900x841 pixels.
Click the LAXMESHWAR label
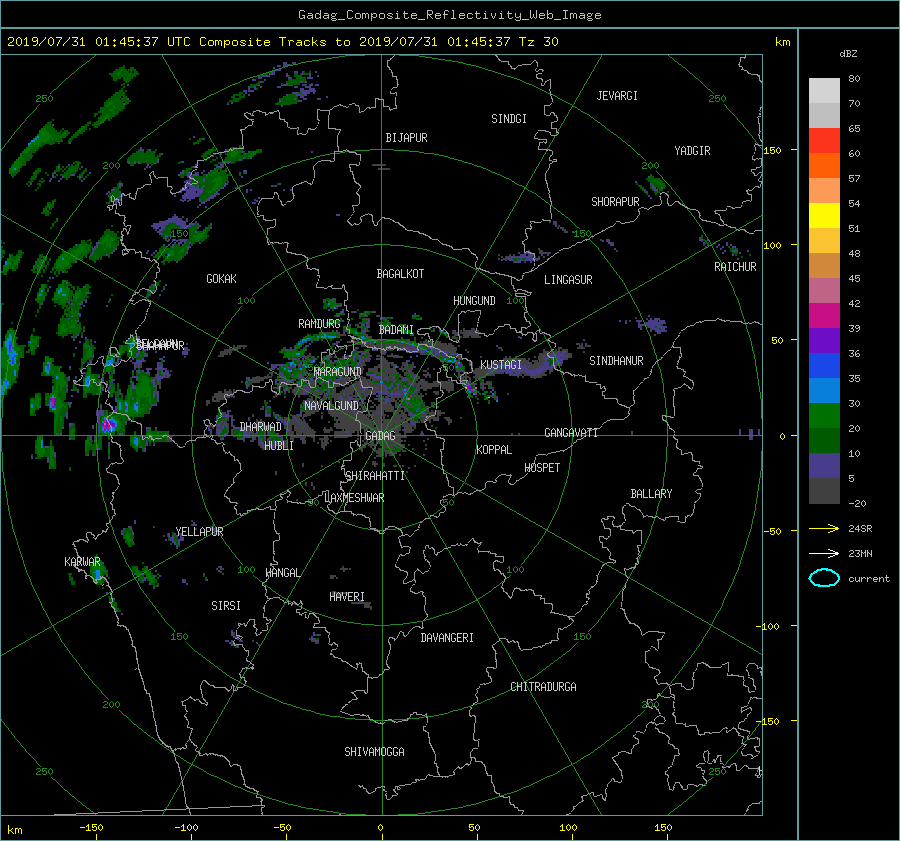pos(354,498)
